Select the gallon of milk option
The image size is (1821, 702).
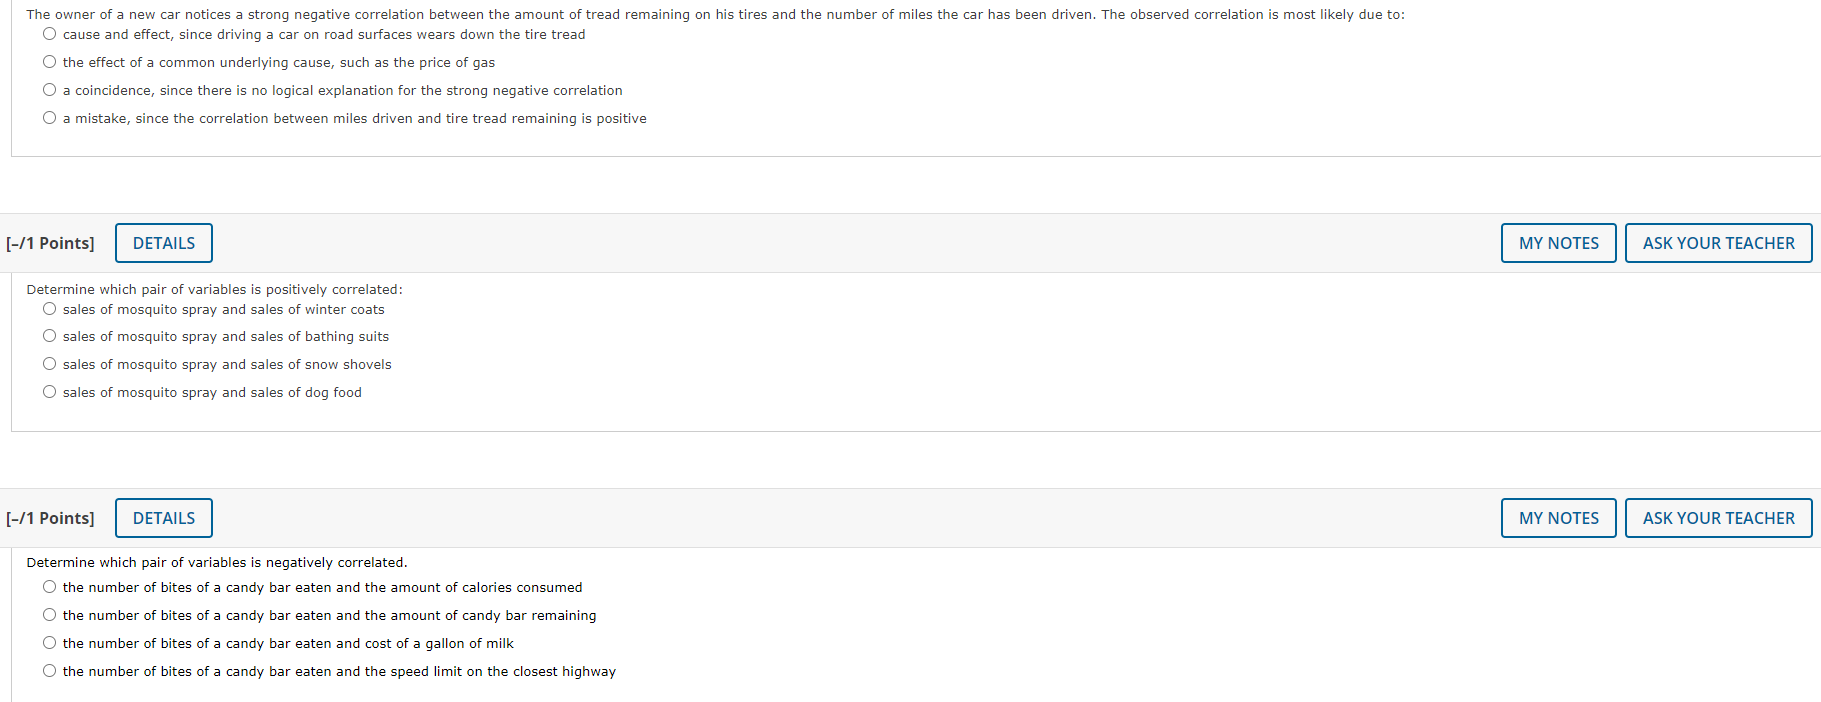pos(49,642)
